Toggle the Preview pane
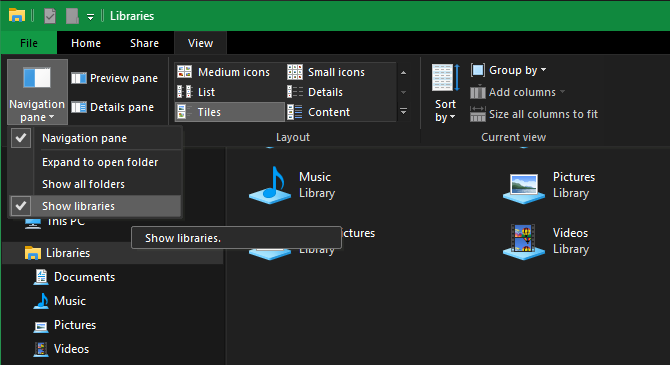Image resolution: width=670 pixels, height=365 pixels. (115, 78)
